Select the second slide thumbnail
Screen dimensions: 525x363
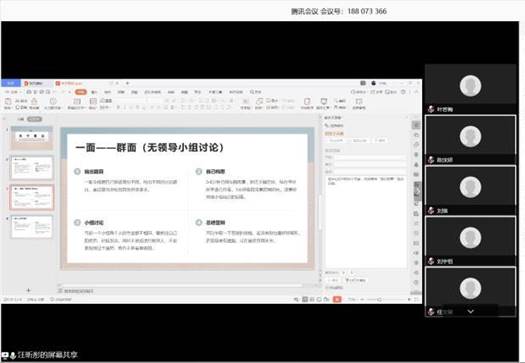point(32,167)
